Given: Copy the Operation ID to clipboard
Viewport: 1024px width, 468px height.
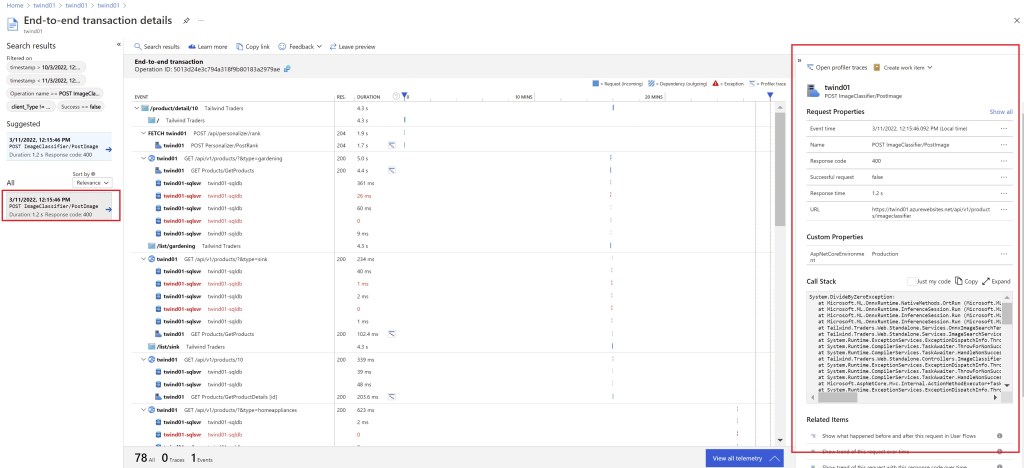Looking at the screenshot, I should pyautogui.click(x=287, y=69).
